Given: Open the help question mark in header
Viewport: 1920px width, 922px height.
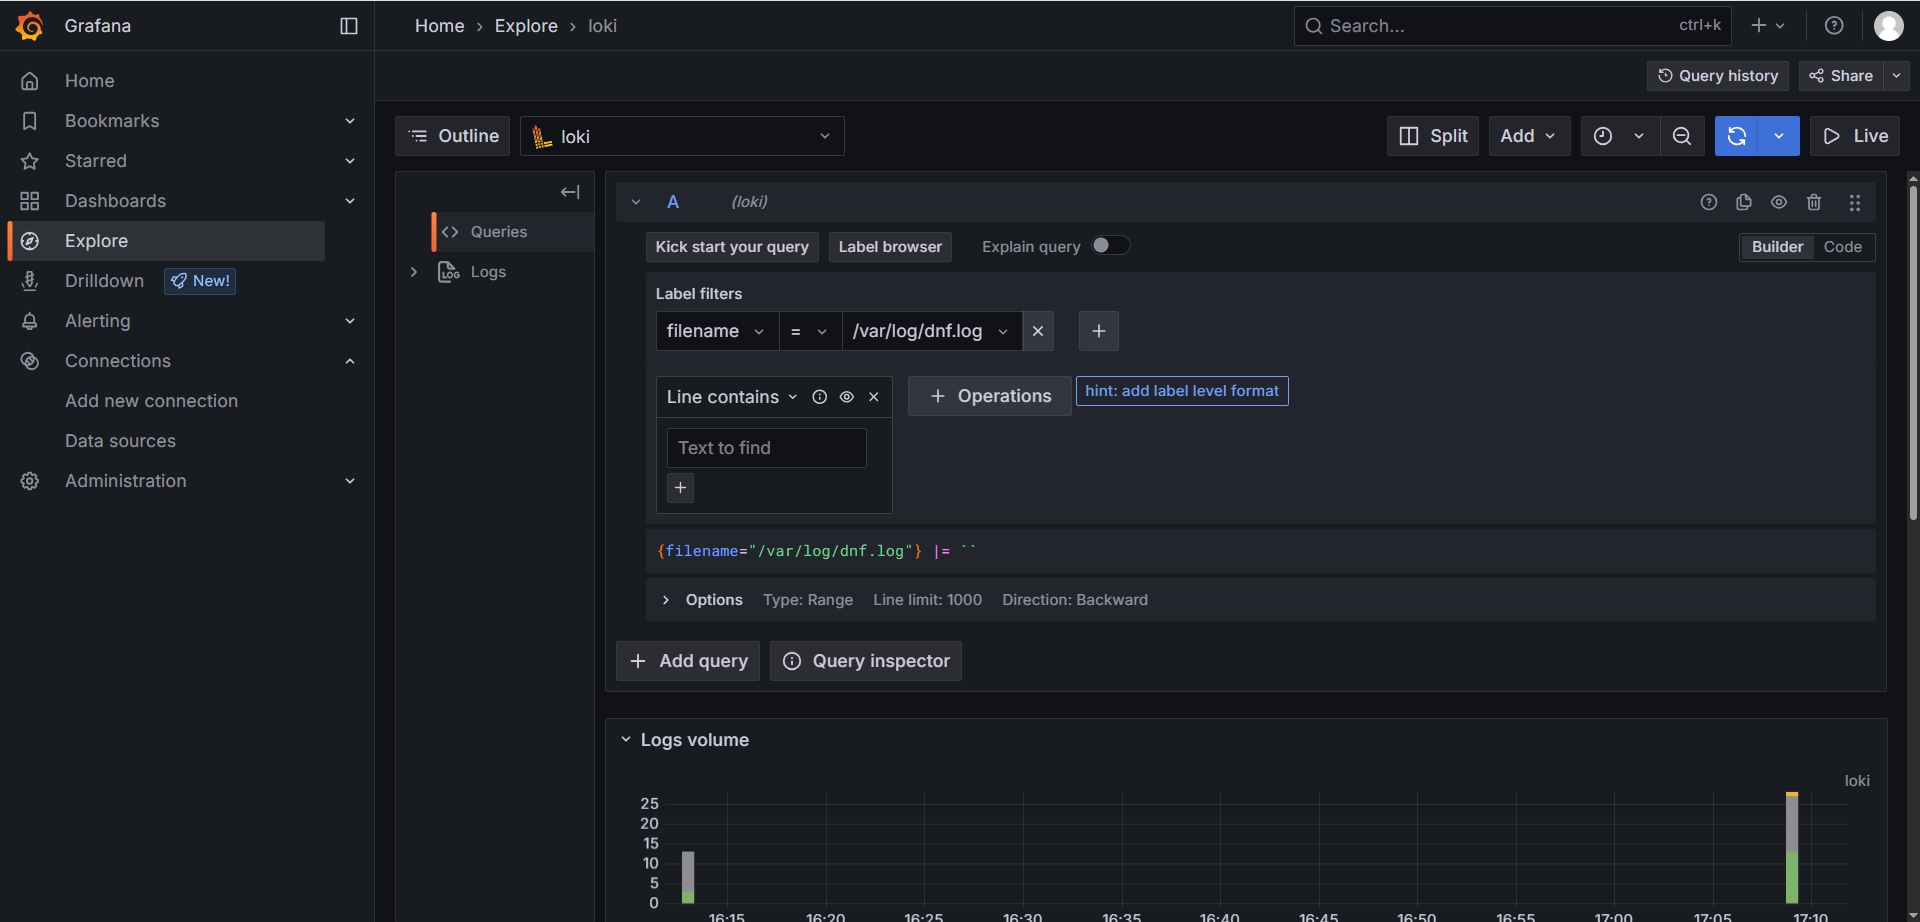Looking at the screenshot, I should [x=1834, y=26].
